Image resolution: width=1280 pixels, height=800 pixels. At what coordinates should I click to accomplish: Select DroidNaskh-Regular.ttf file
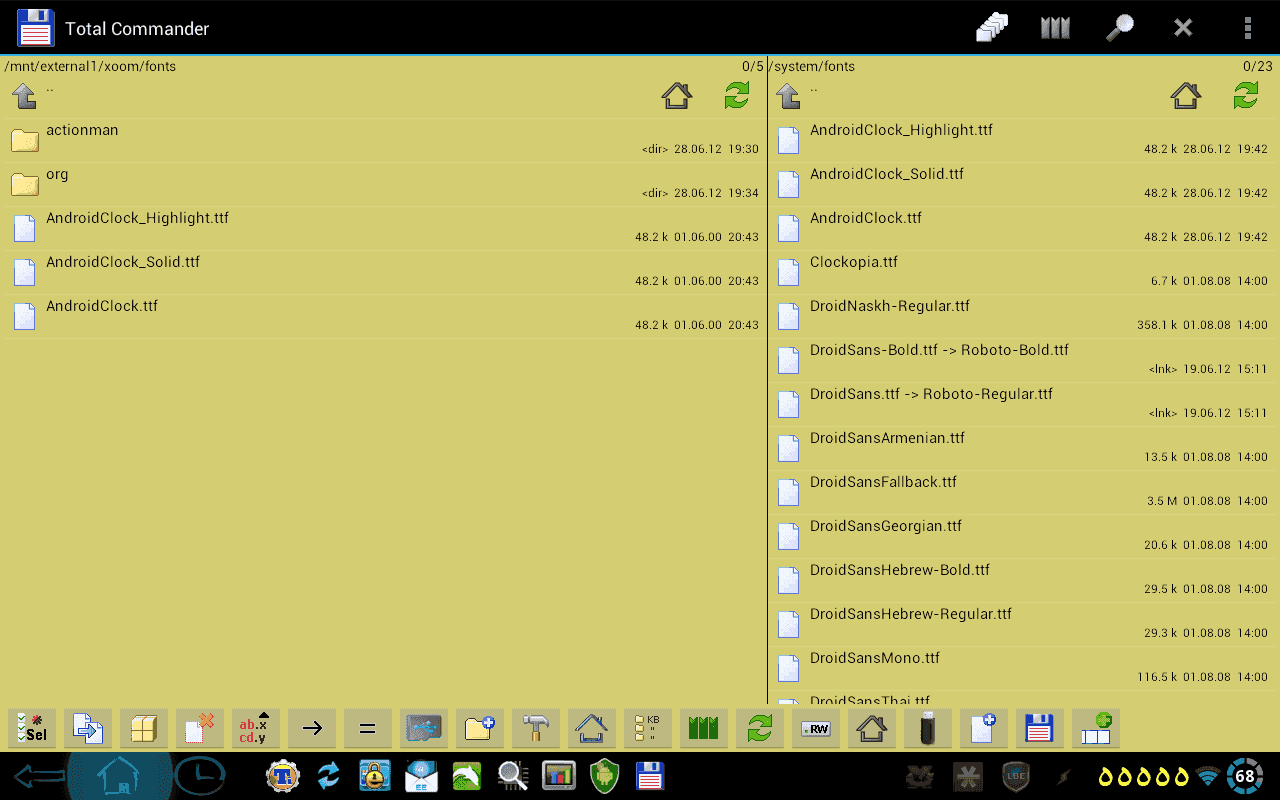(1024, 316)
